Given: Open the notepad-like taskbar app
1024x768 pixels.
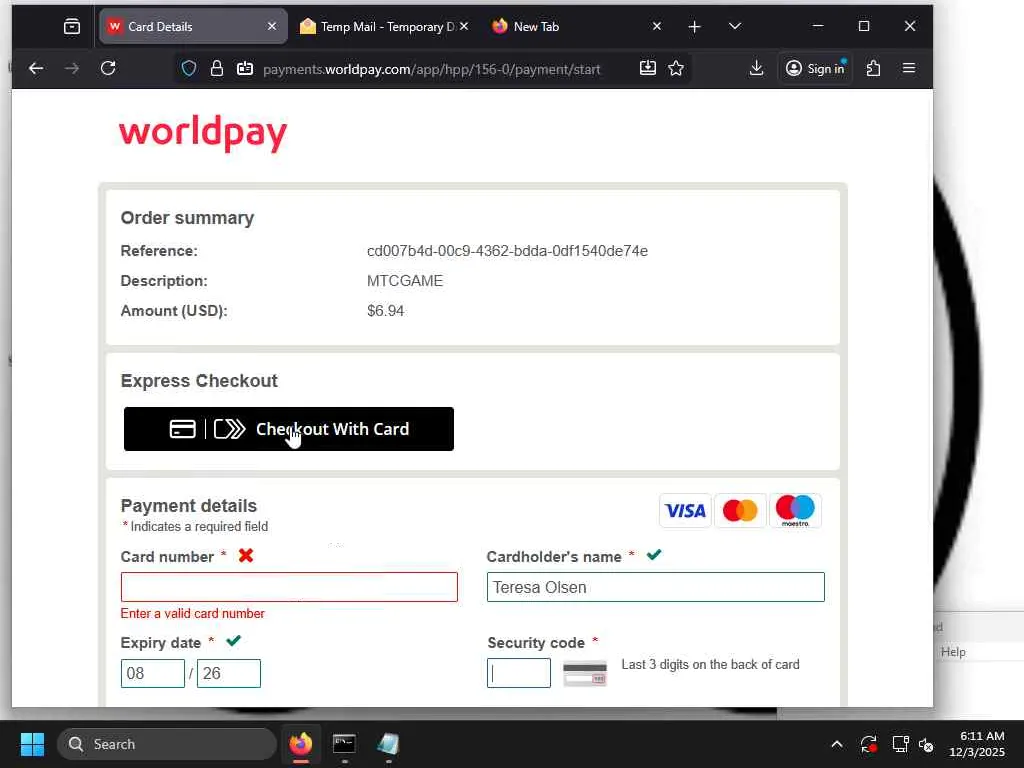Looking at the screenshot, I should coord(388,744).
